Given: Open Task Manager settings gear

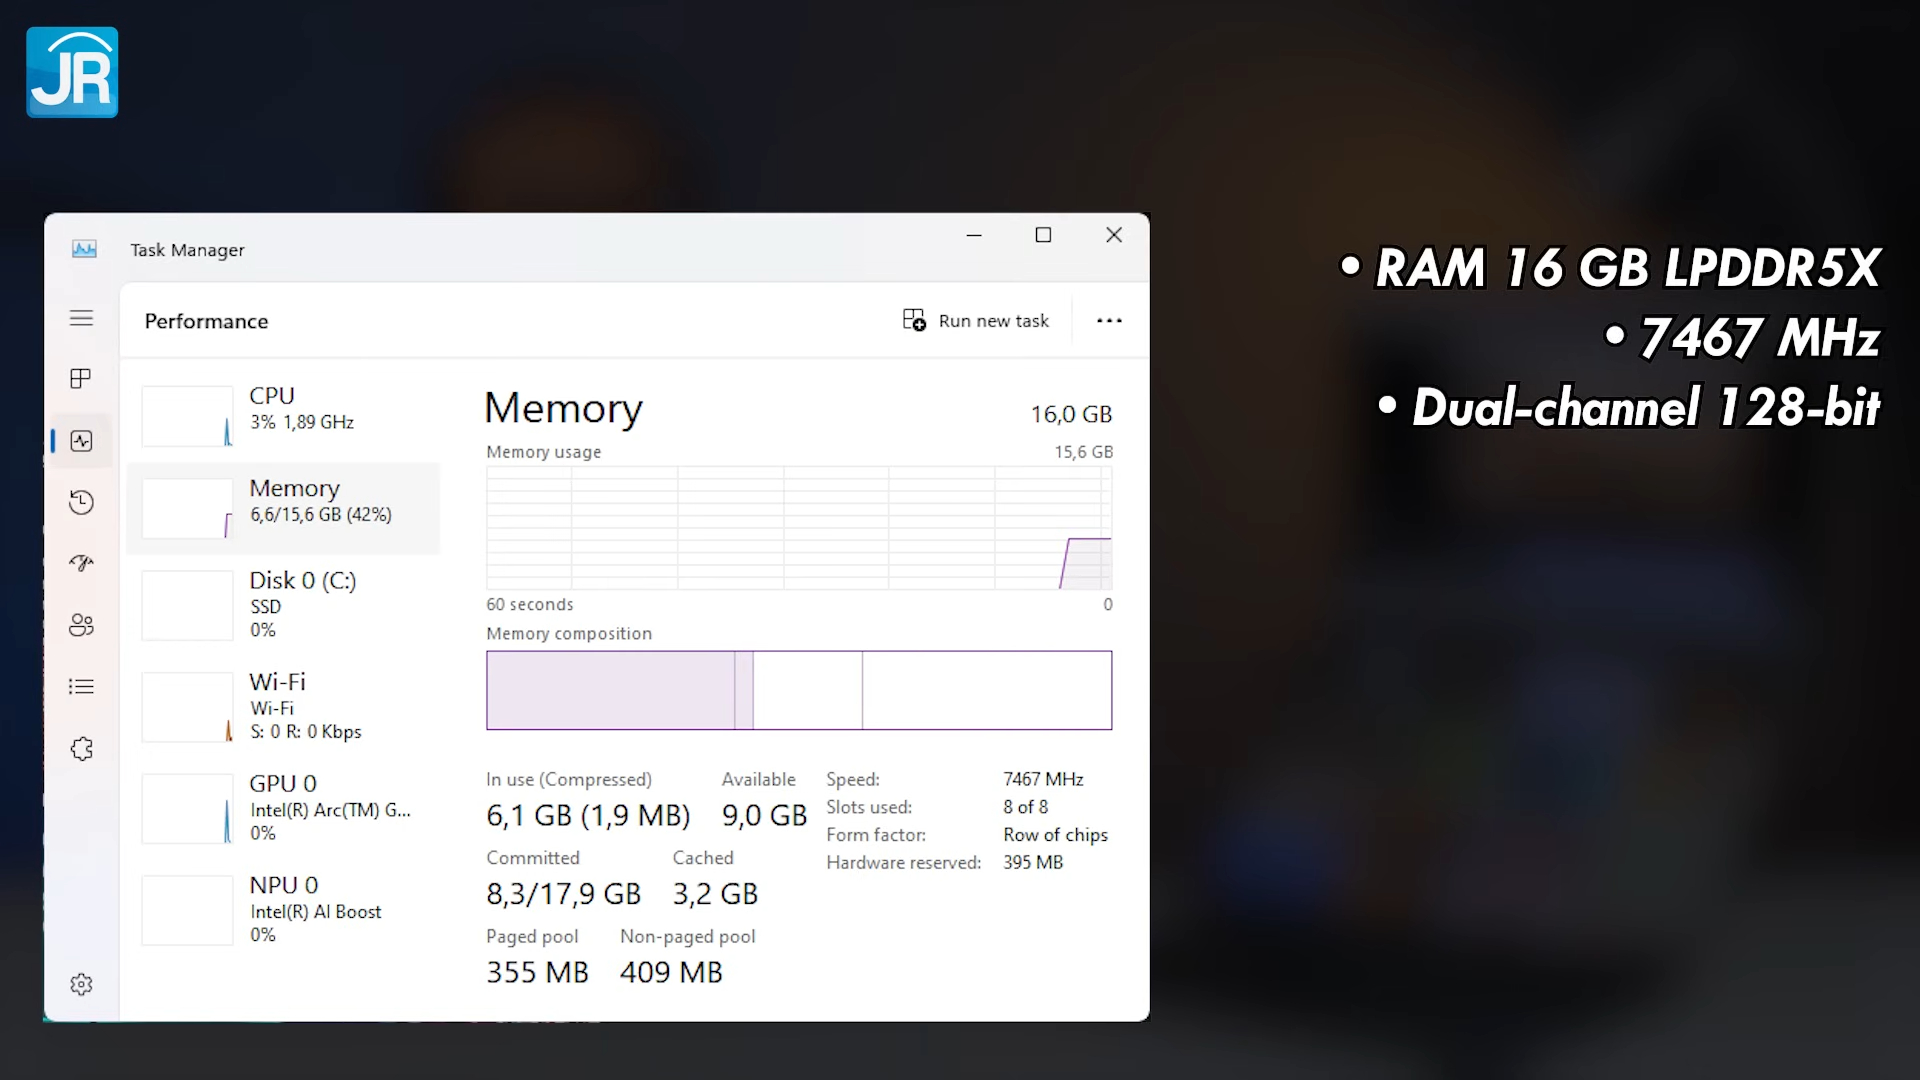Looking at the screenshot, I should point(81,984).
